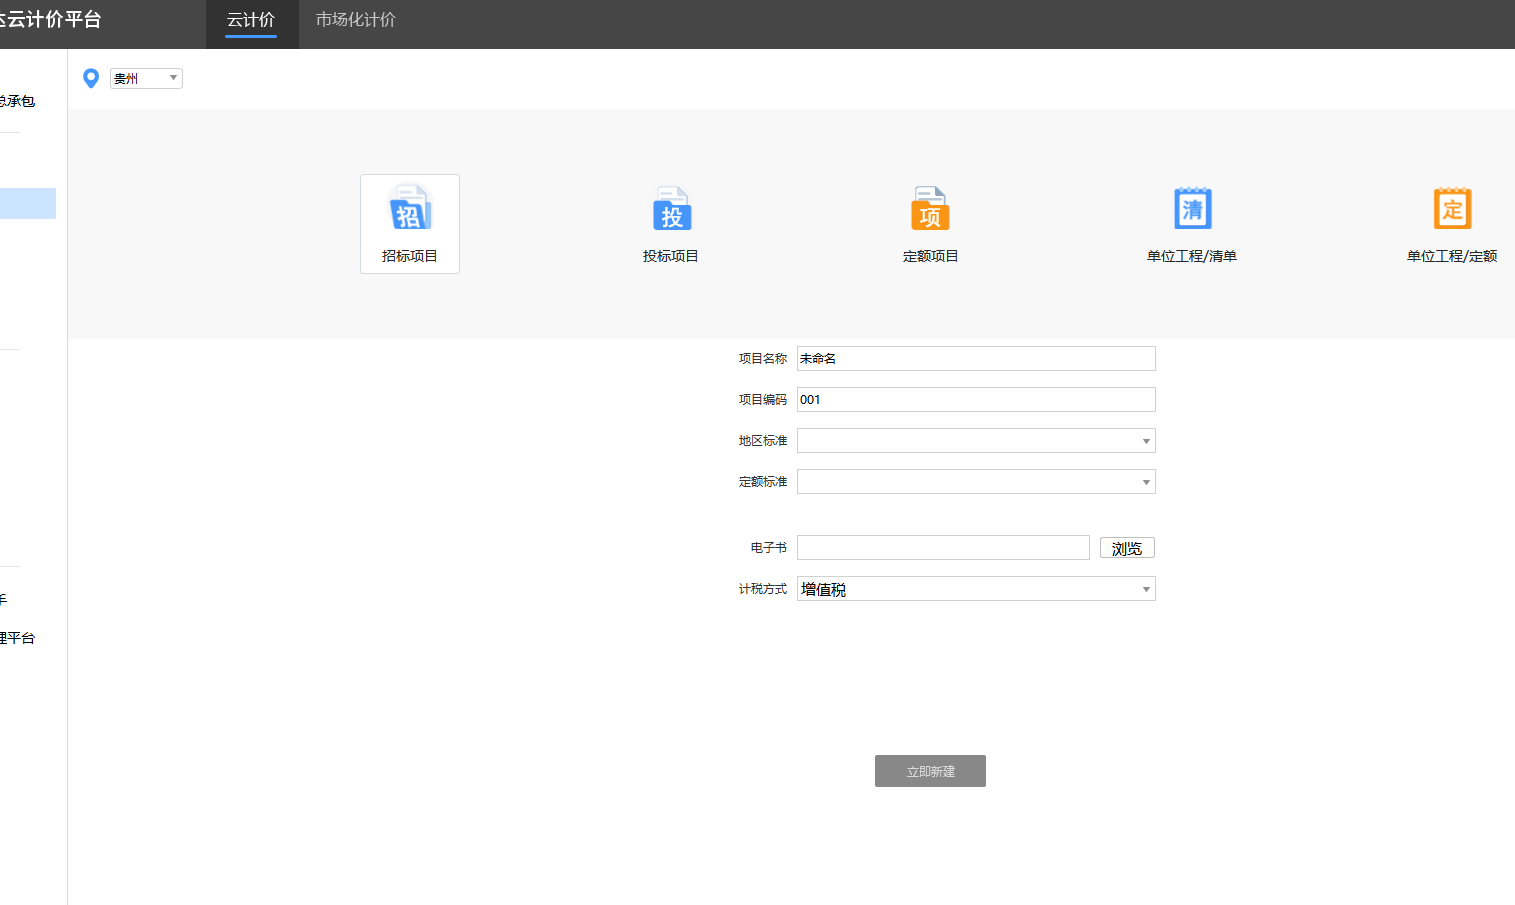Image resolution: width=1515 pixels, height=905 pixels.
Task: Expand the 定额标准 dropdown
Action: (x=976, y=482)
